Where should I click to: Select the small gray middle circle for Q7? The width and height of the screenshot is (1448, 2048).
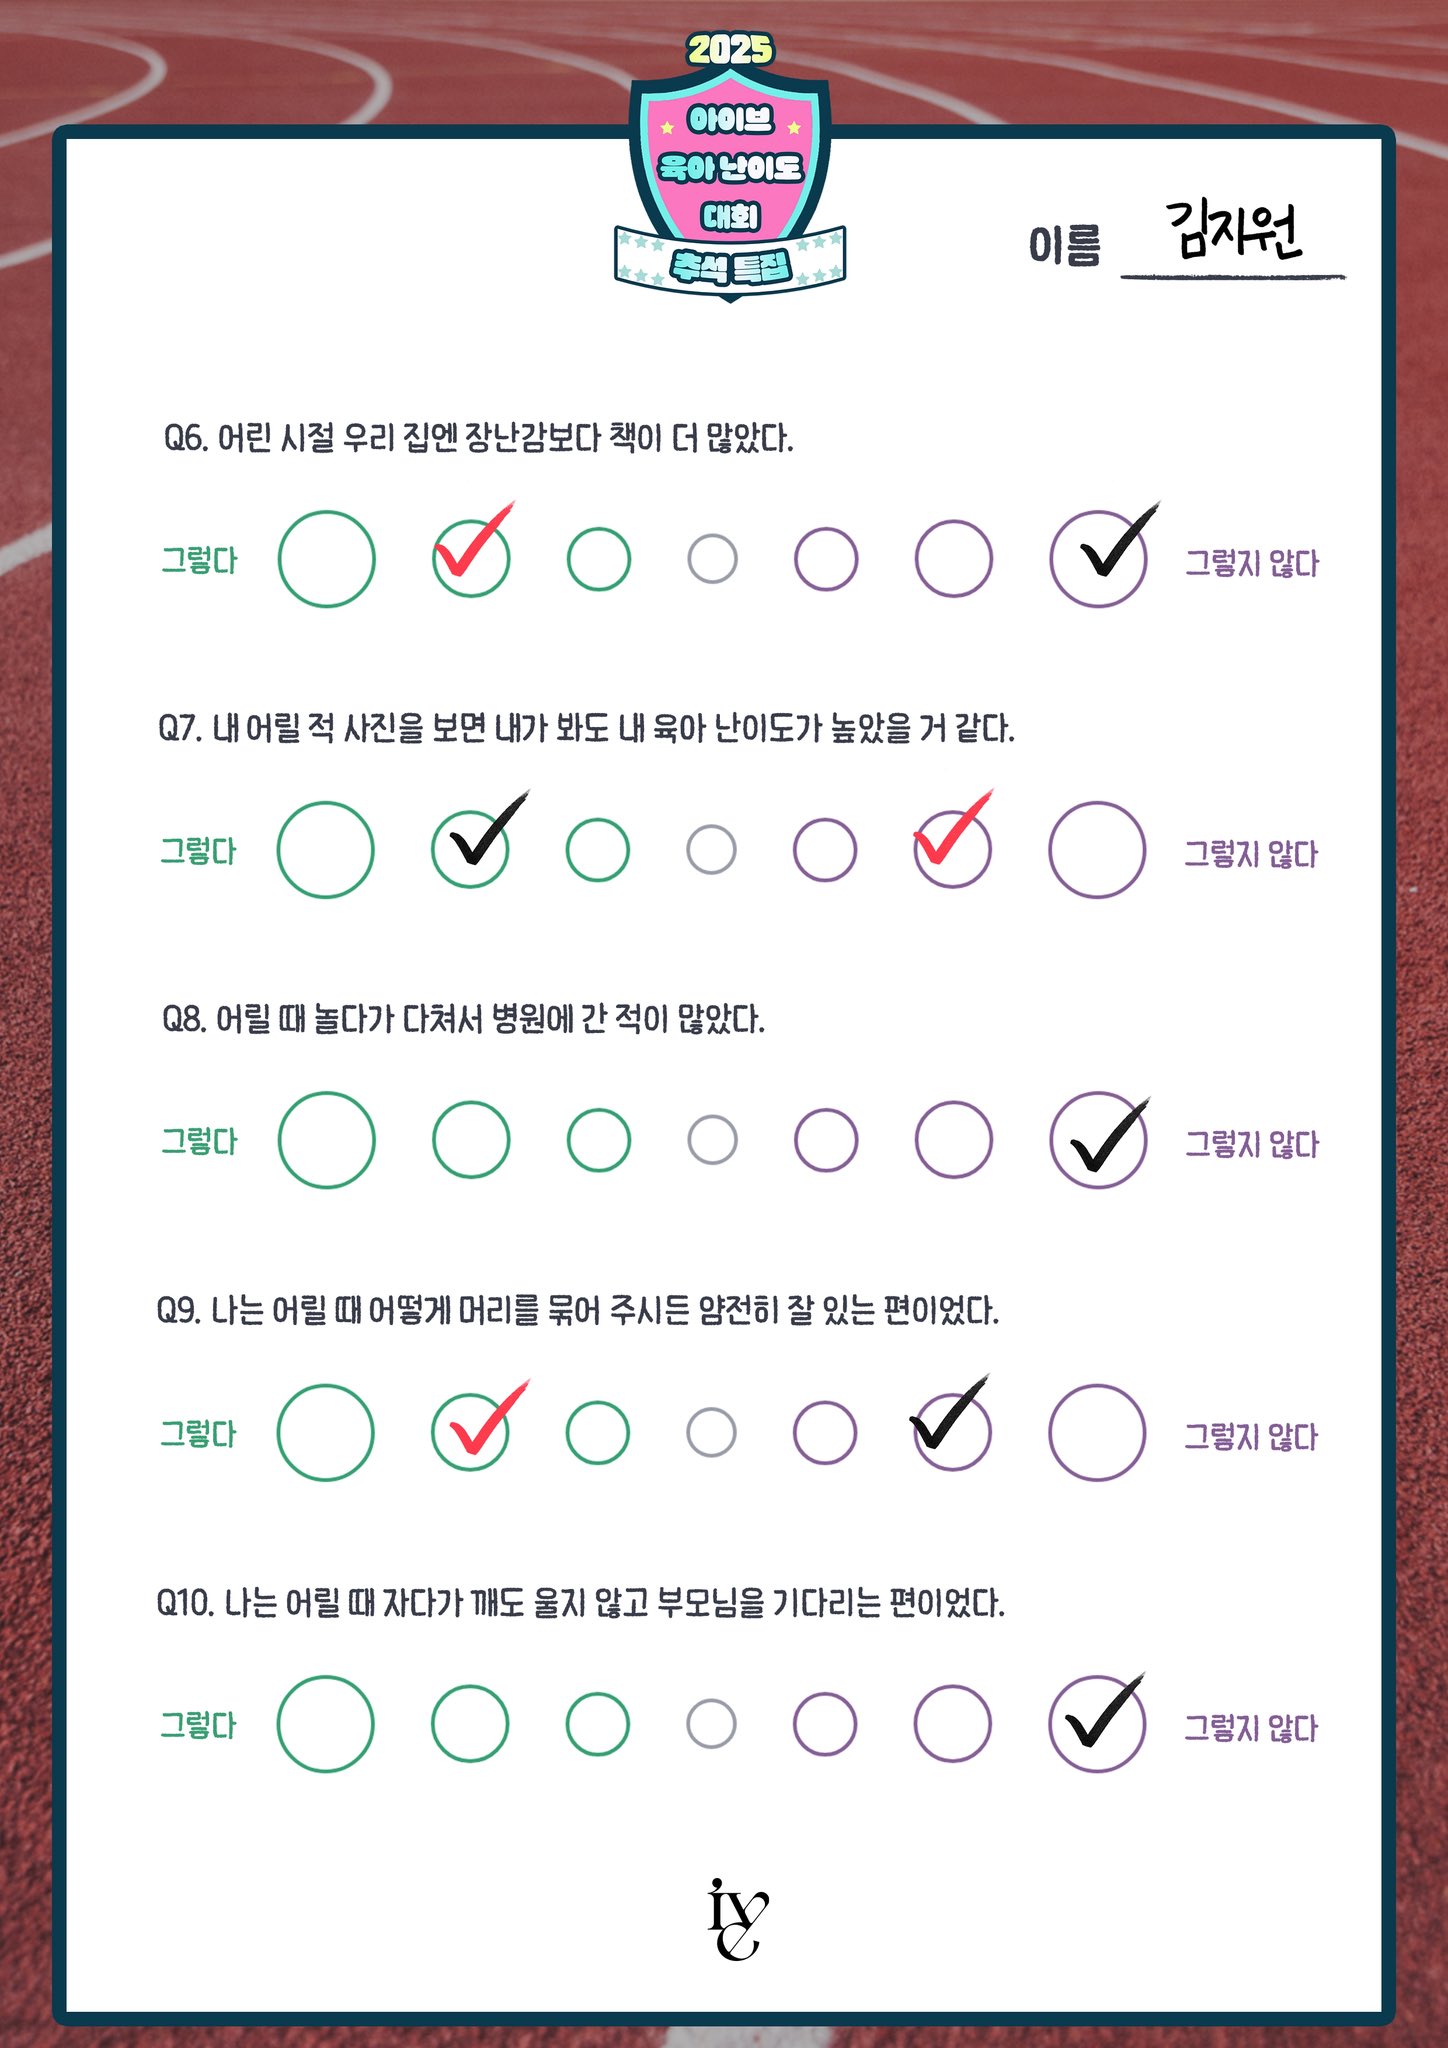[x=711, y=850]
